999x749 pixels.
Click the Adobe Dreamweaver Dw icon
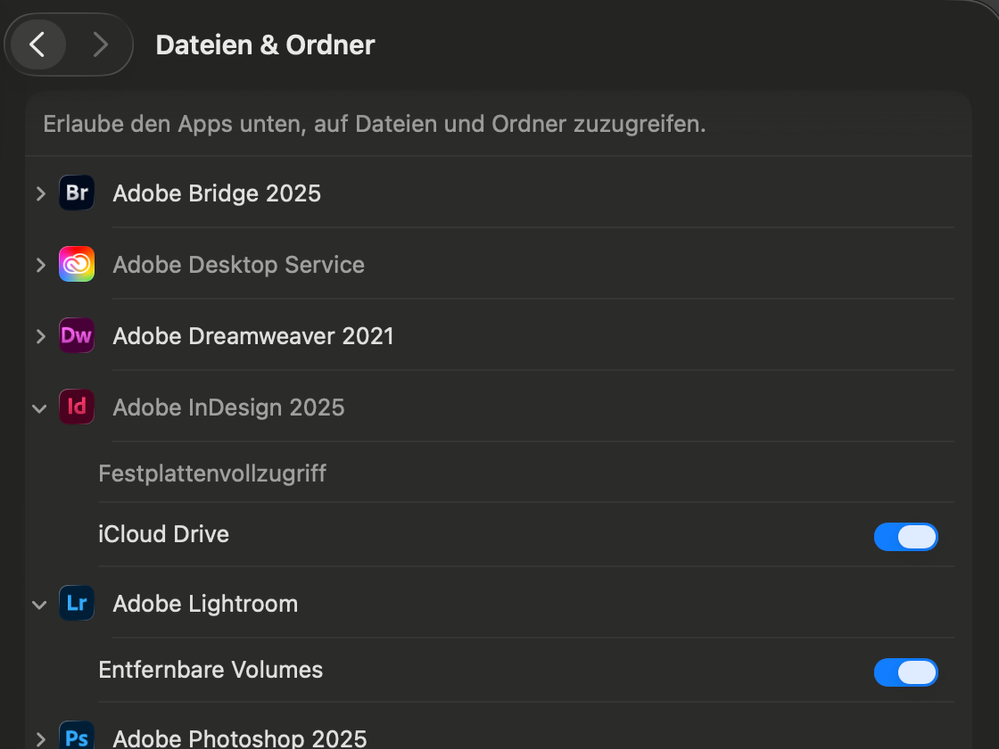[77, 336]
